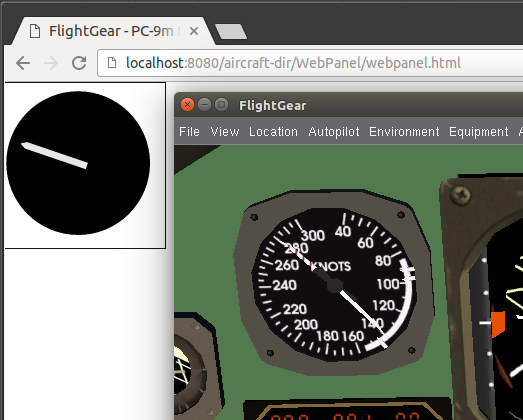523x420 pixels.
Task: Open the Location menu
Action: (274, 131)
